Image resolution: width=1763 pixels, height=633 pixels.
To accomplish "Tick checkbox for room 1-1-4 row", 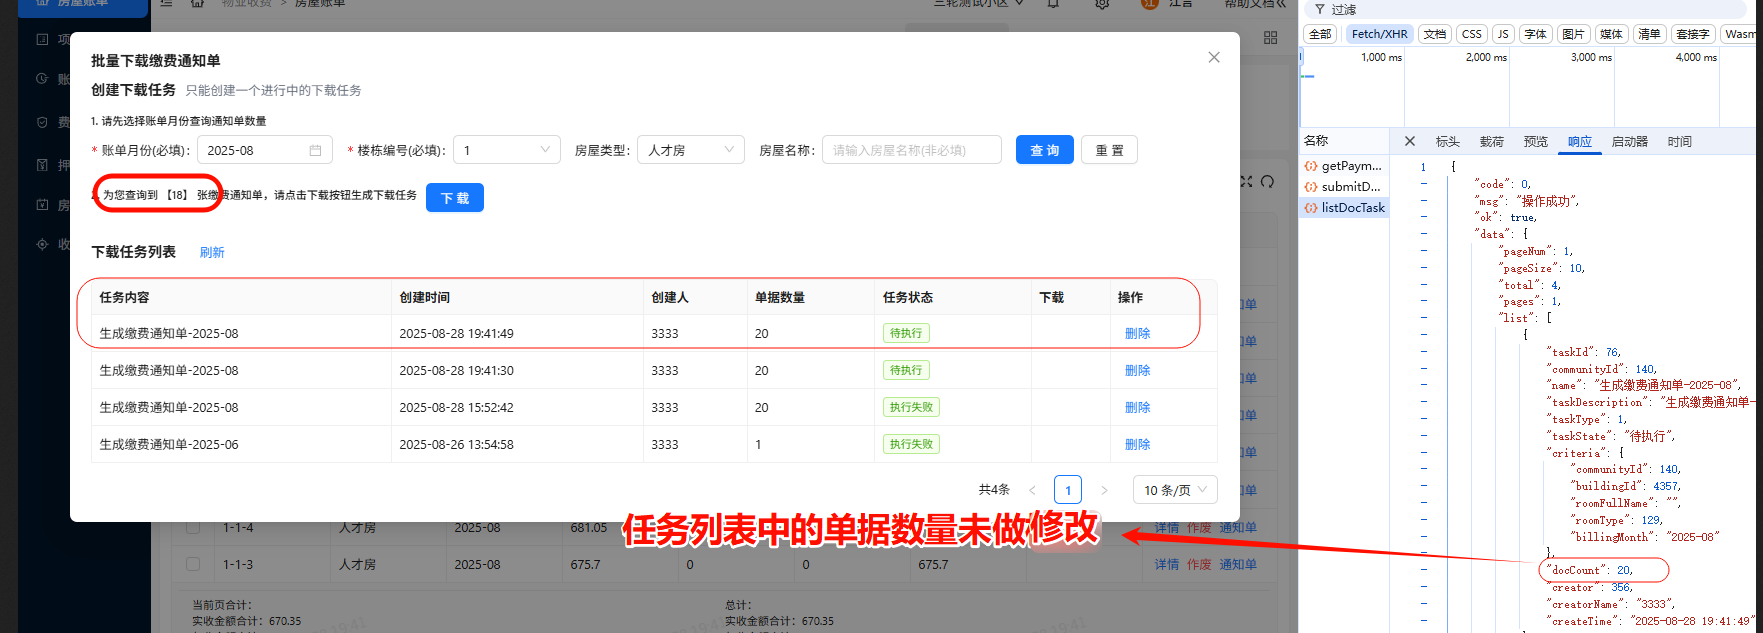I will click(193, 527).
